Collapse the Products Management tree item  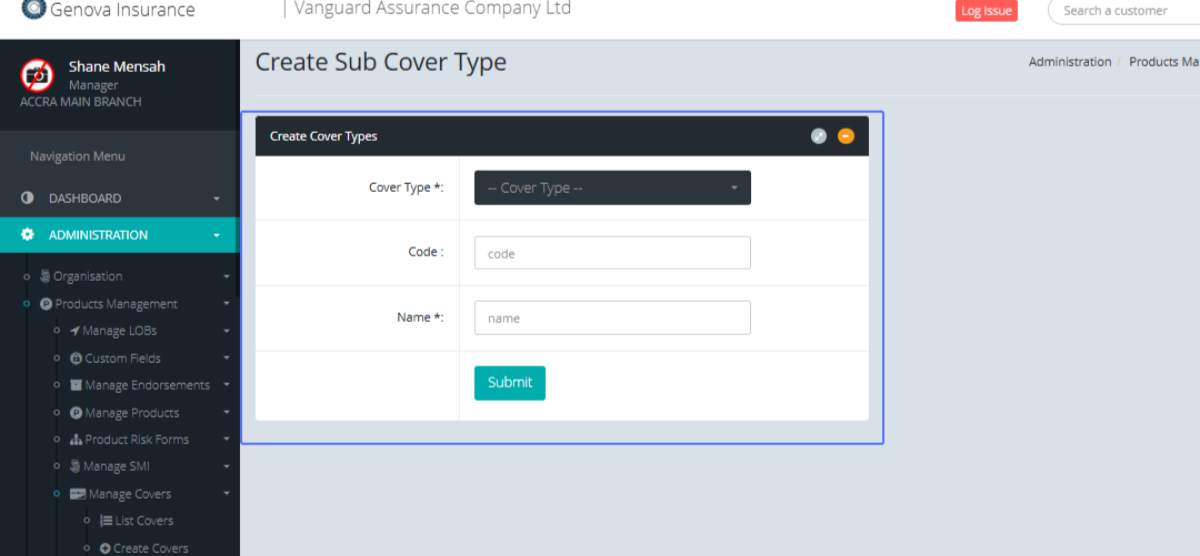(226, 304)
